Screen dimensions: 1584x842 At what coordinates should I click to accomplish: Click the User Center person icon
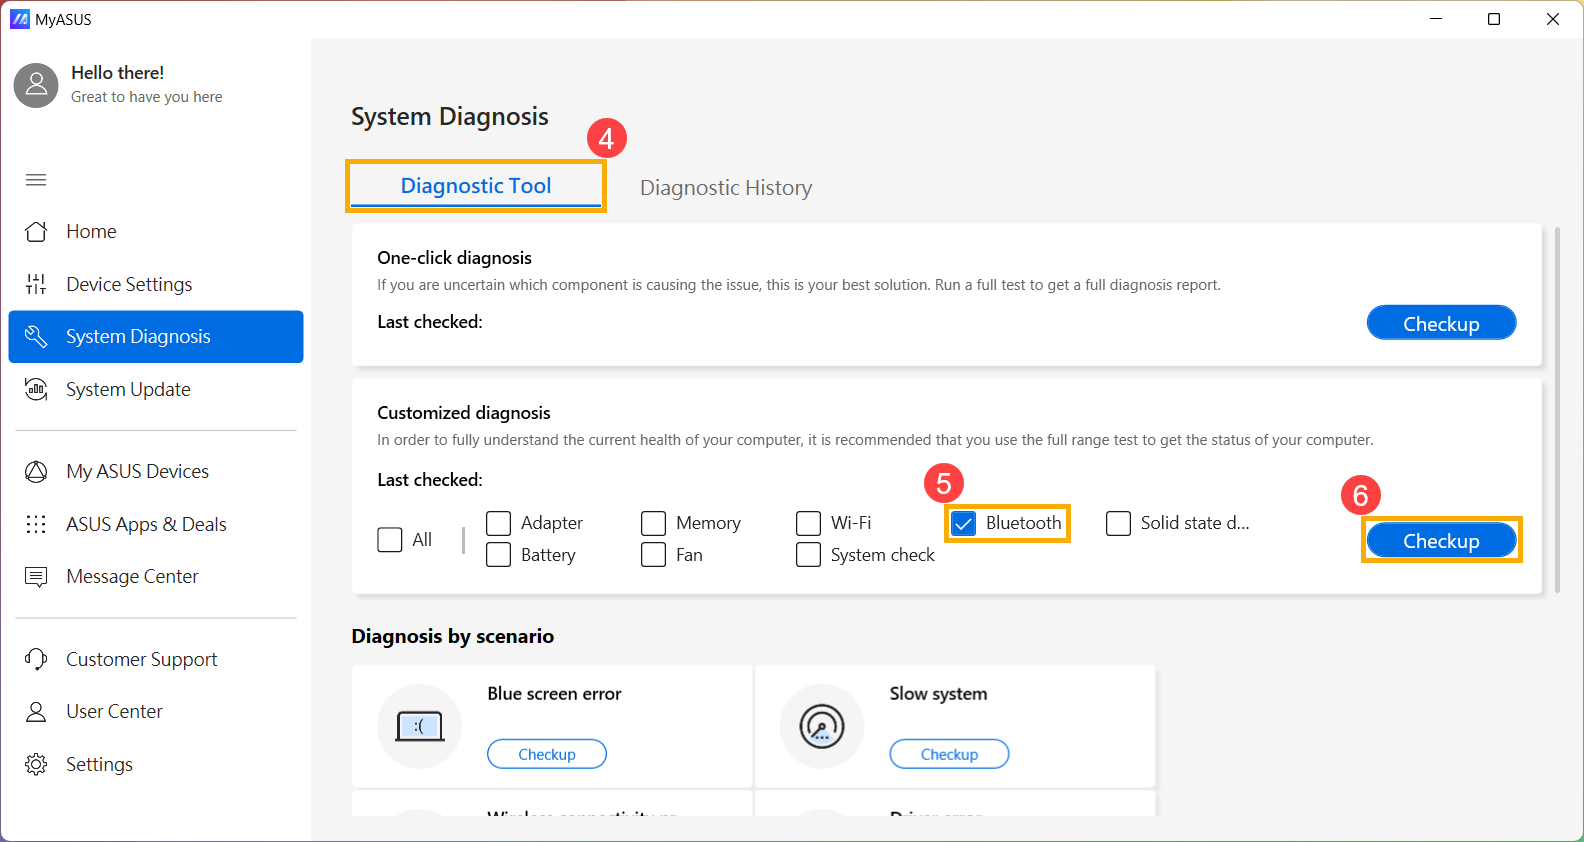(36, 711)
